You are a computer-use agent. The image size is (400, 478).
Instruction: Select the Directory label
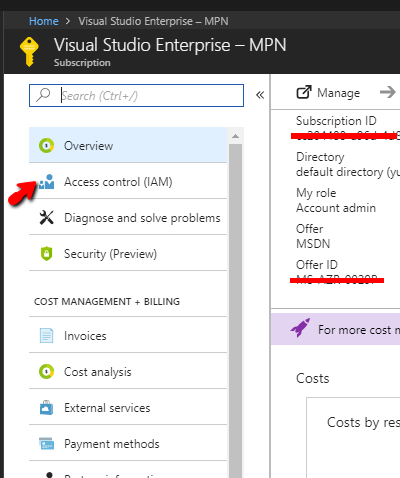(x=320, y=157)
